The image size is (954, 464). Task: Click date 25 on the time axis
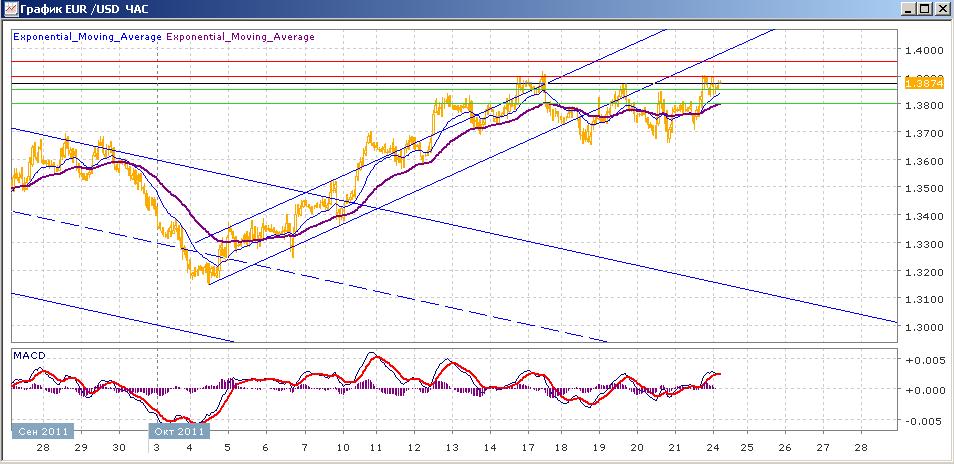746,448
